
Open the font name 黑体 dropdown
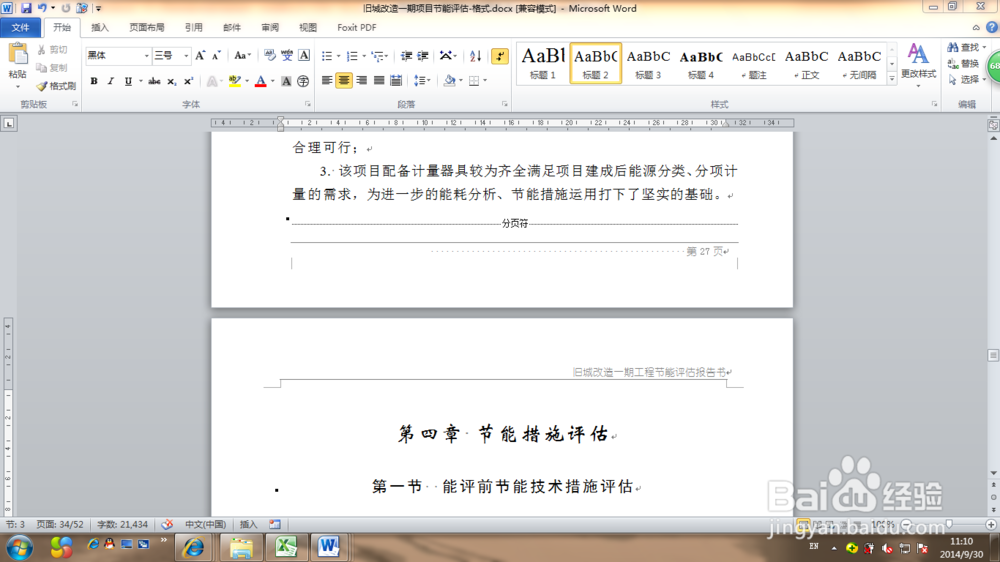coord(146,56)
